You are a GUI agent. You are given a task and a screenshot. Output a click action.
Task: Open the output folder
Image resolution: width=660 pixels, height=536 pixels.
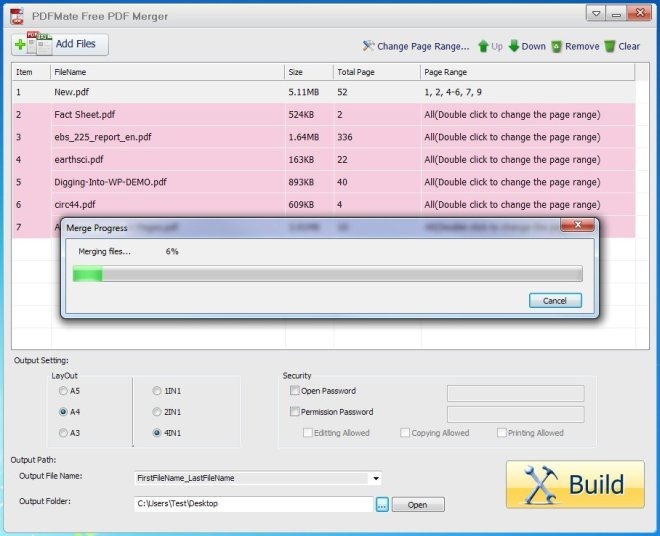(418, 504)
